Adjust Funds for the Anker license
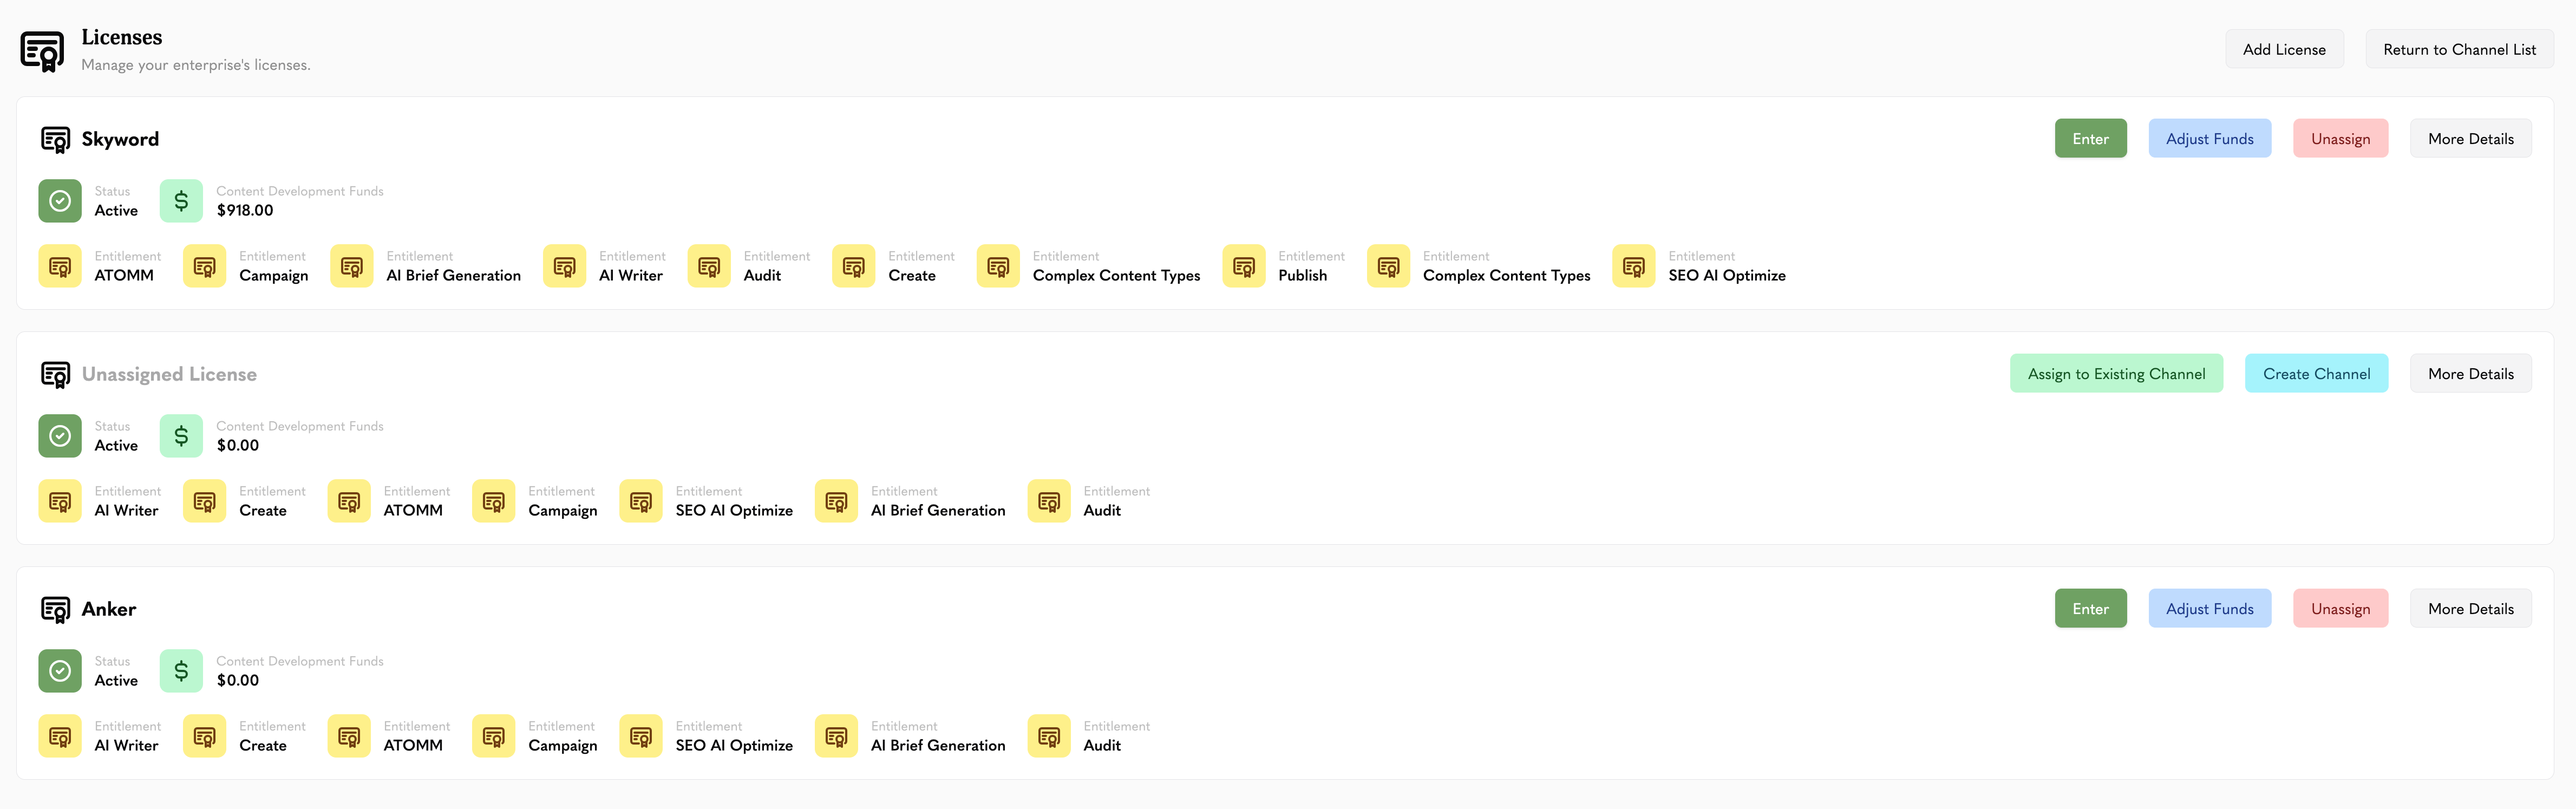The width and height of the screenshot is (2576, 809). coord(2209,609)
